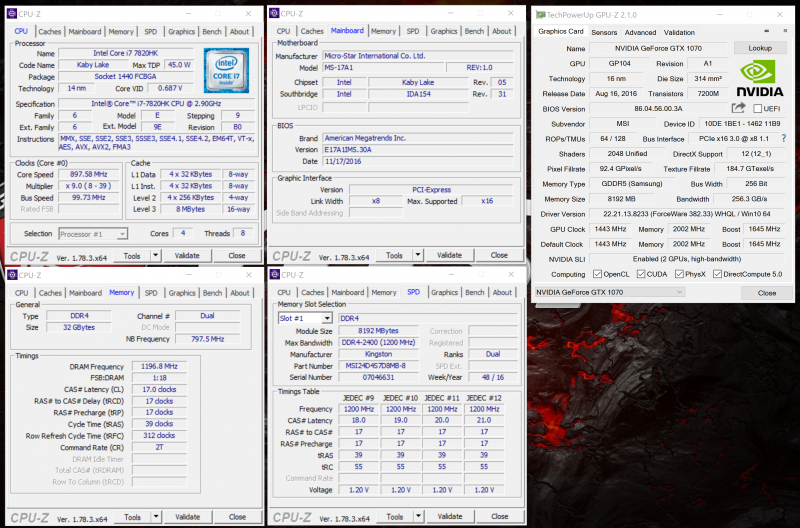Open the Bench tab in the CPU window
The height and width of the screenshot is (528, 800).
click(x=212, y=32)
